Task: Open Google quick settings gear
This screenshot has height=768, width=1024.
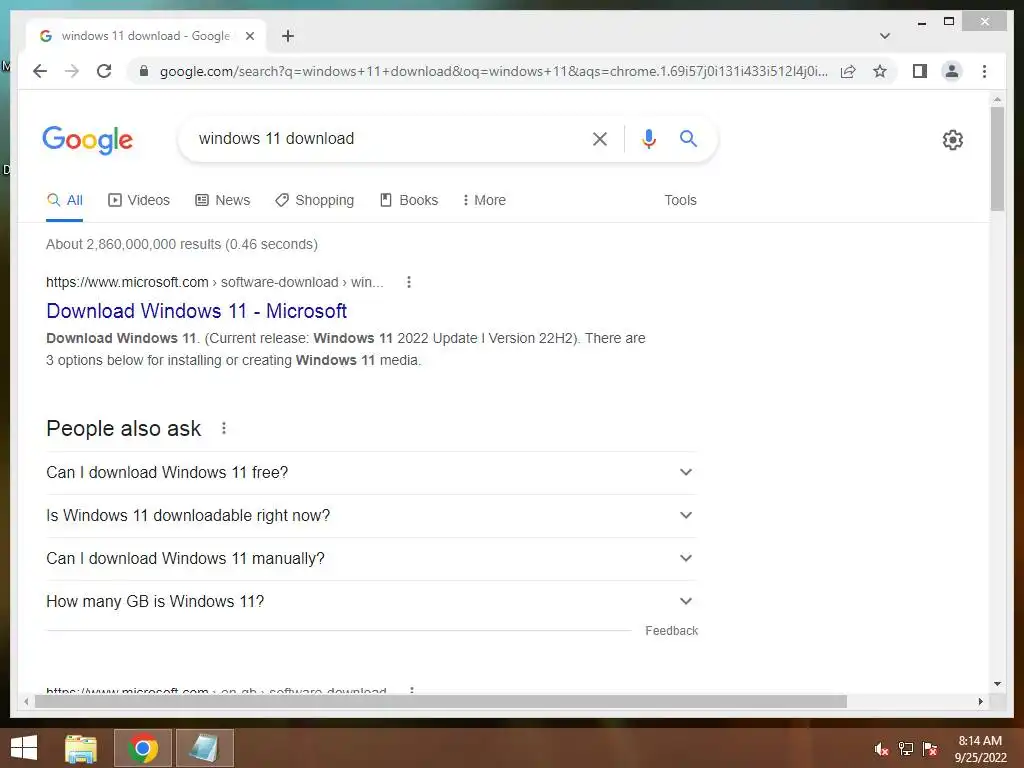Action: [x=953, y=140]
